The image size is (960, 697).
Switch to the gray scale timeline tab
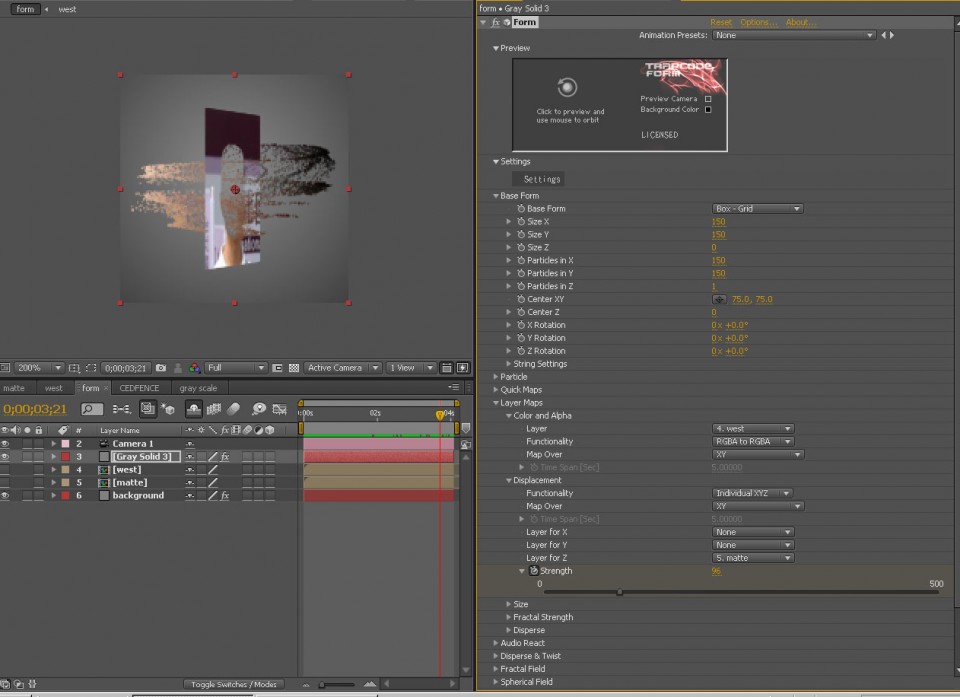click(198, 388)
